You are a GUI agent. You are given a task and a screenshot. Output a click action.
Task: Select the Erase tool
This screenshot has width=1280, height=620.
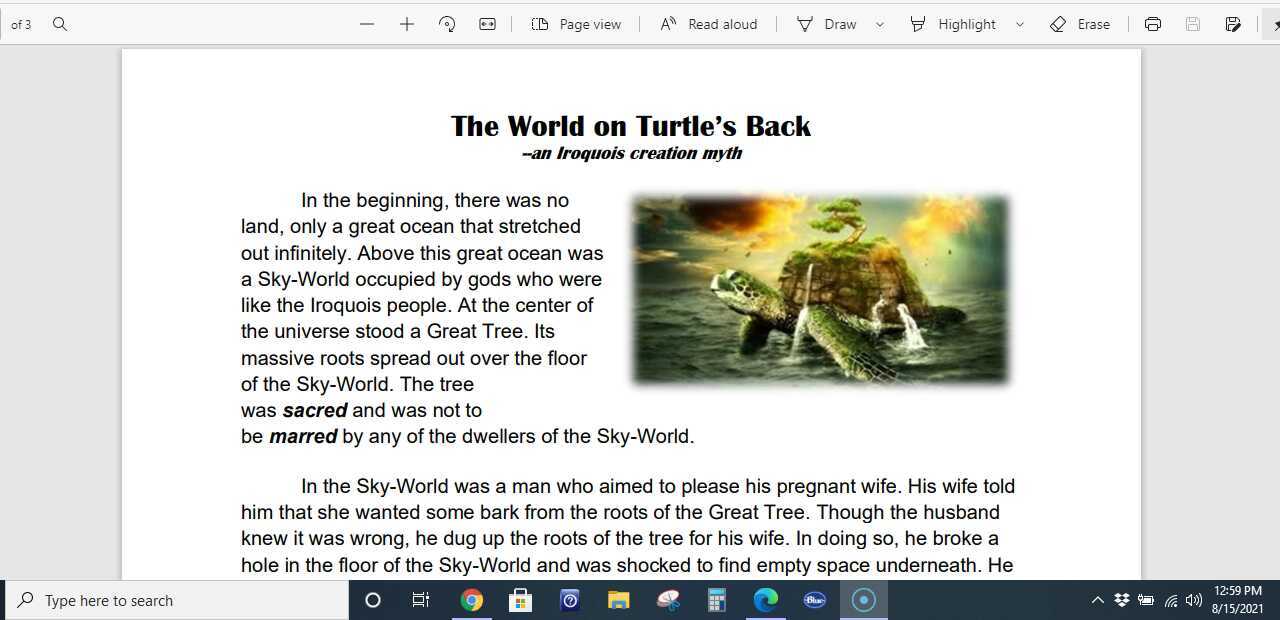[1080, 24]
